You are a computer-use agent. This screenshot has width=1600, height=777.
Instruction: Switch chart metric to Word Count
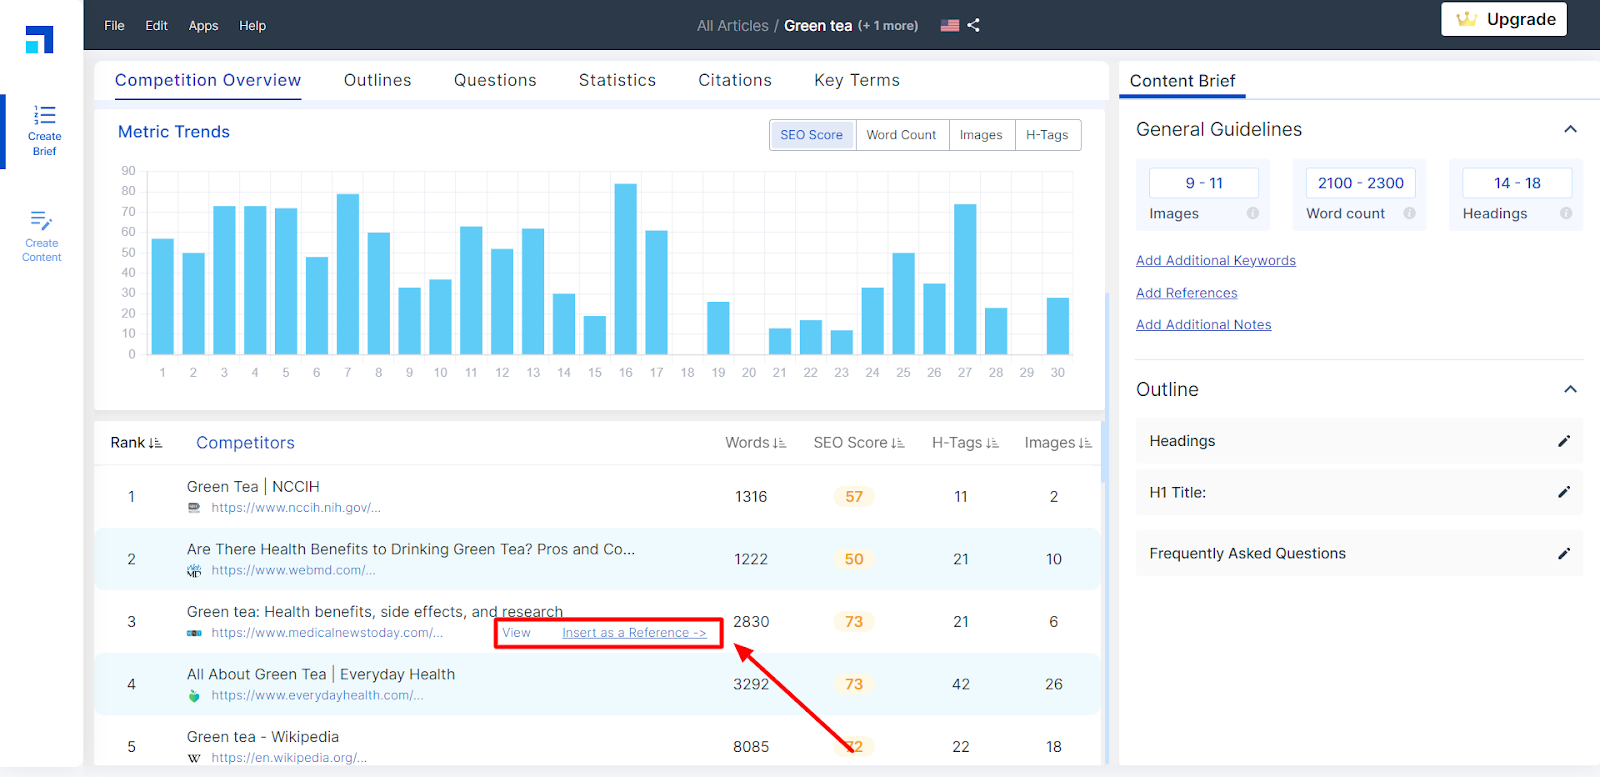pos(901,135)
